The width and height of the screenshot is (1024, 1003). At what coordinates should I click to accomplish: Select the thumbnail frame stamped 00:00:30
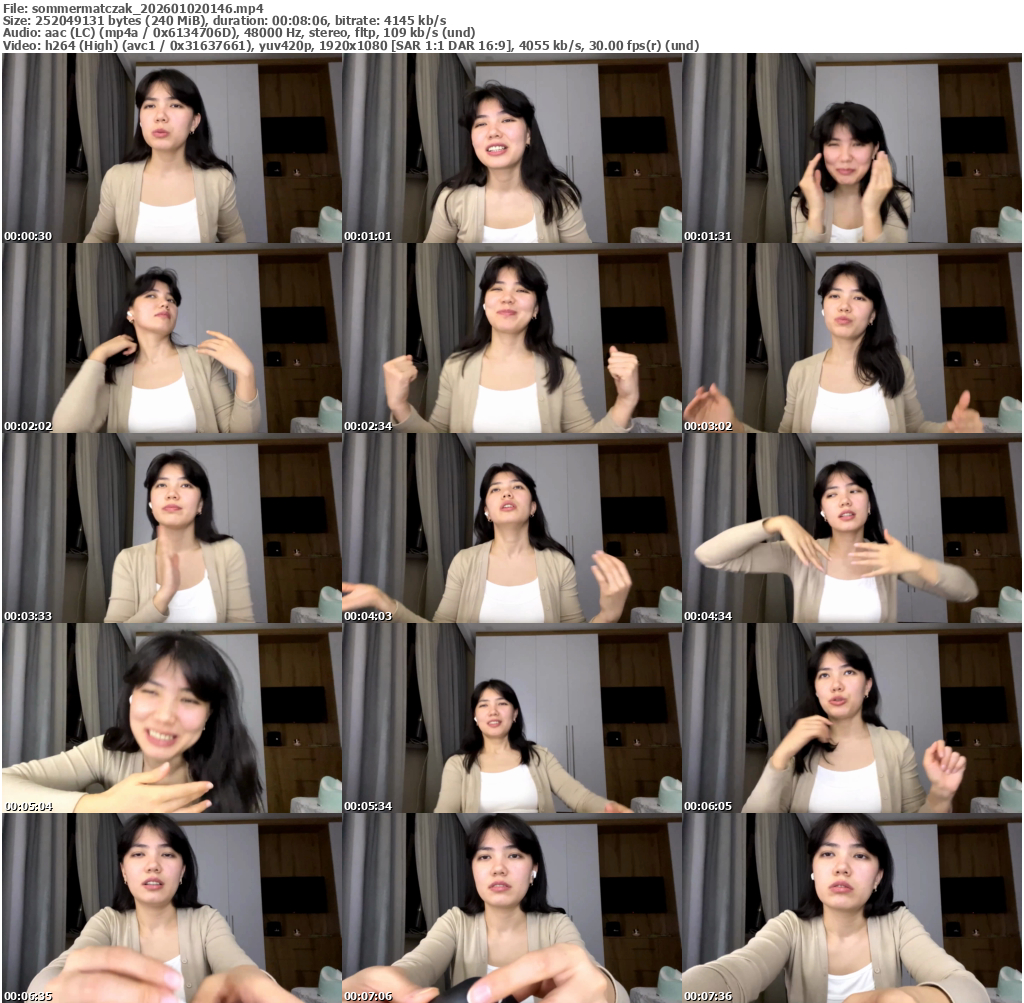click(172, 148)
